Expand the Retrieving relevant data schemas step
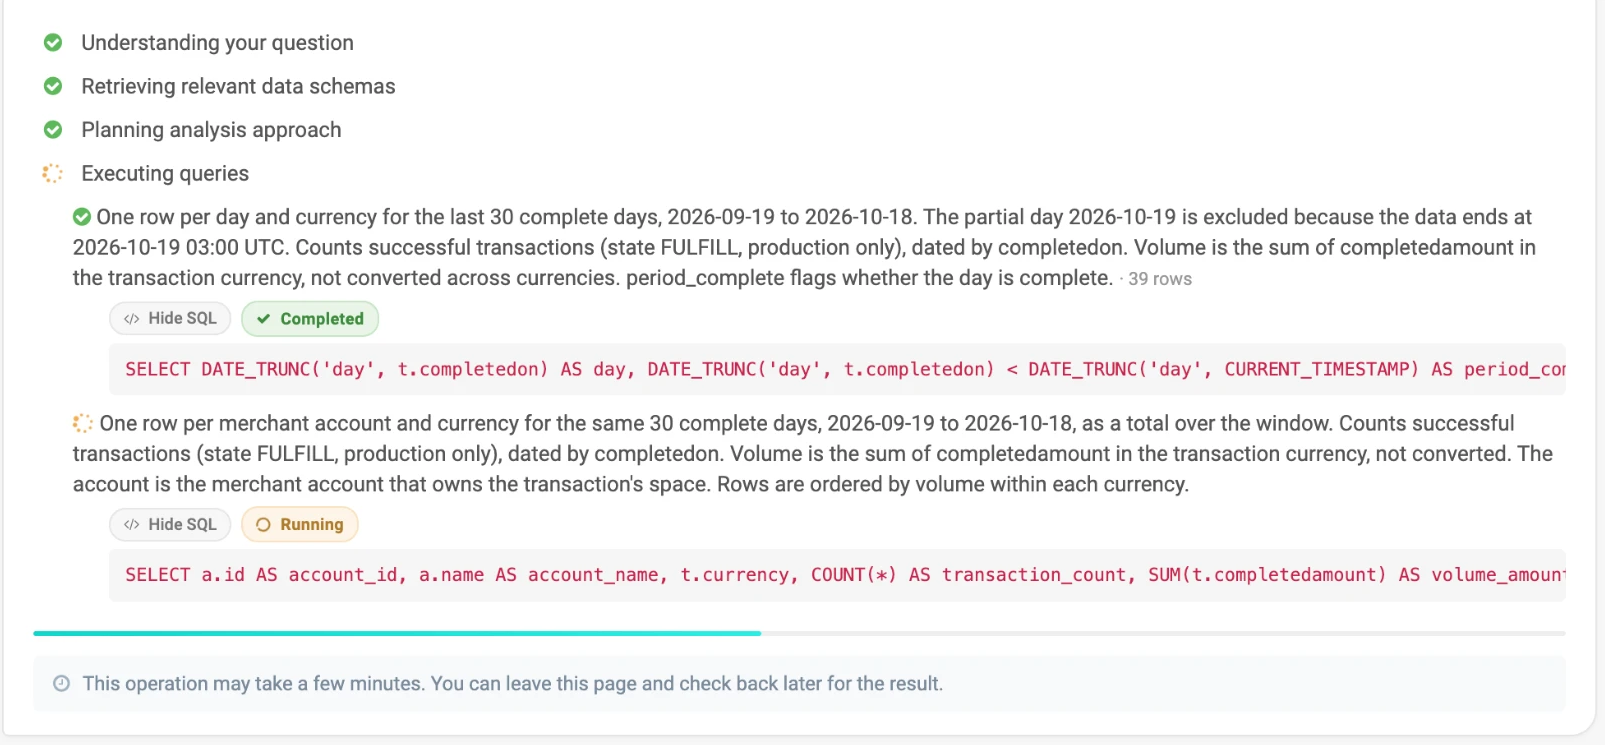The image size is (1605, 745). click(x=238, y=86)
